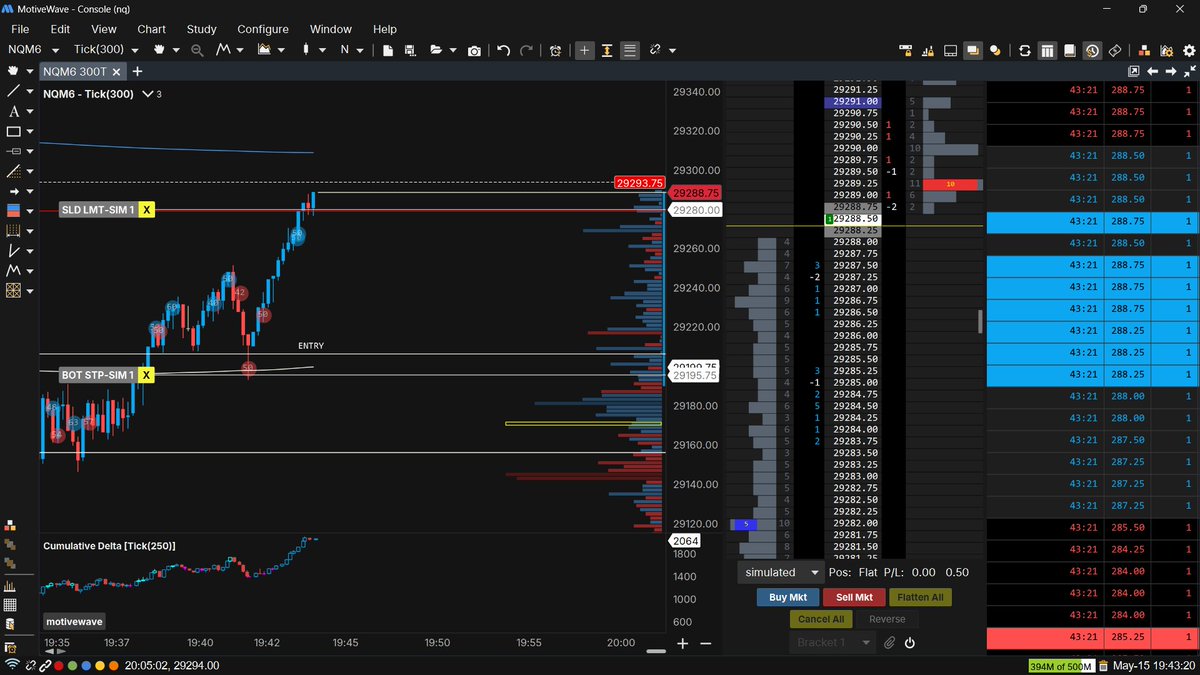Click the Buy Mkt button

coord(787,597)
